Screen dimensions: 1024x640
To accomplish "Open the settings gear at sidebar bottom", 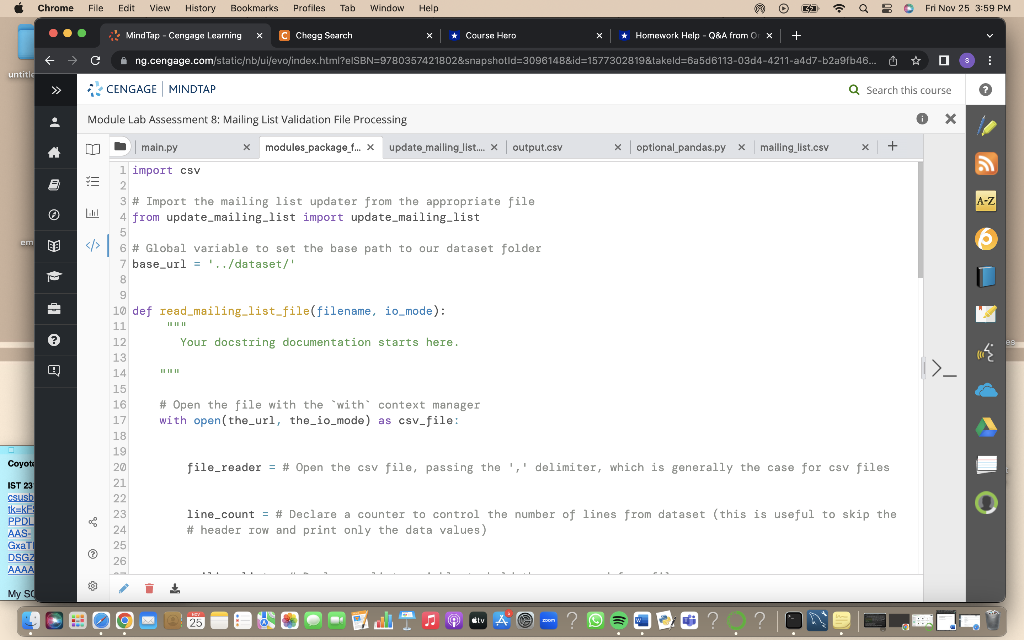I will (x=92, y=588).
